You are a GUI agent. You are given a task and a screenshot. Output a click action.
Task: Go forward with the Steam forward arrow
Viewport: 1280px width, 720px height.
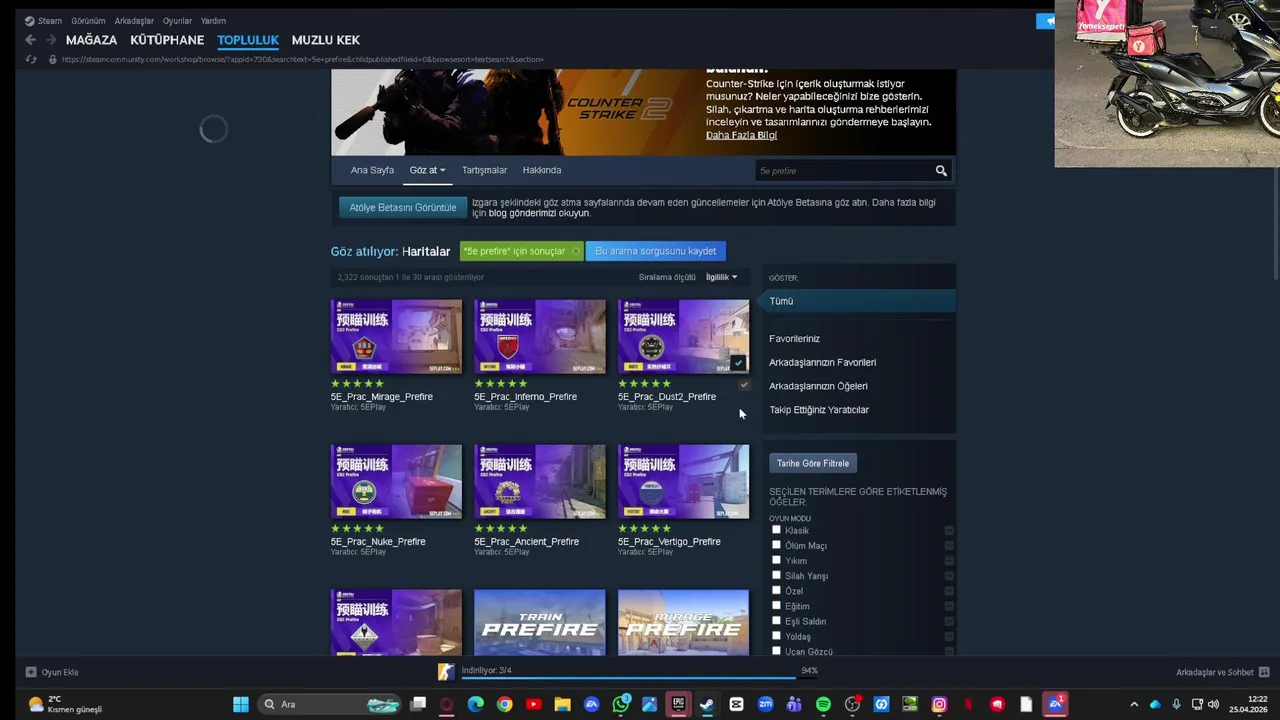pyautogui.click(x=50, y=40)
